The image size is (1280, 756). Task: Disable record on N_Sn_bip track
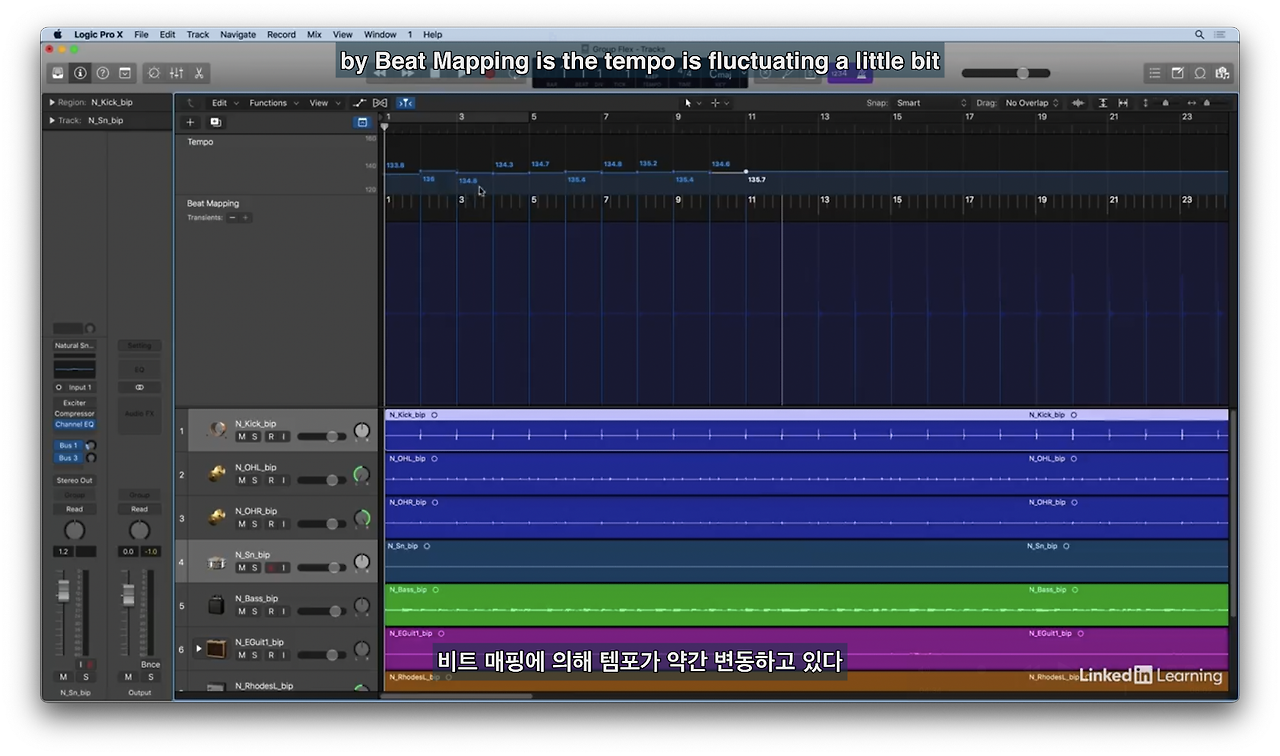pyautogui.click(x=270, y=568)
